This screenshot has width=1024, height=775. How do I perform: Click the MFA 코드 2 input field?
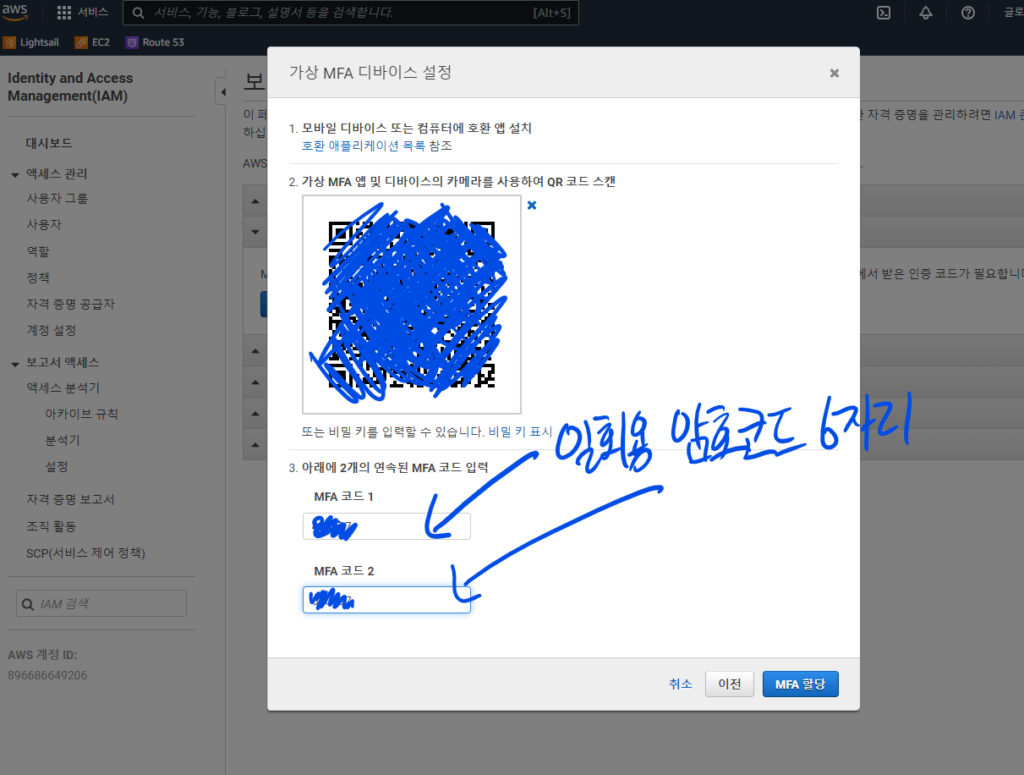pos(387,599)
